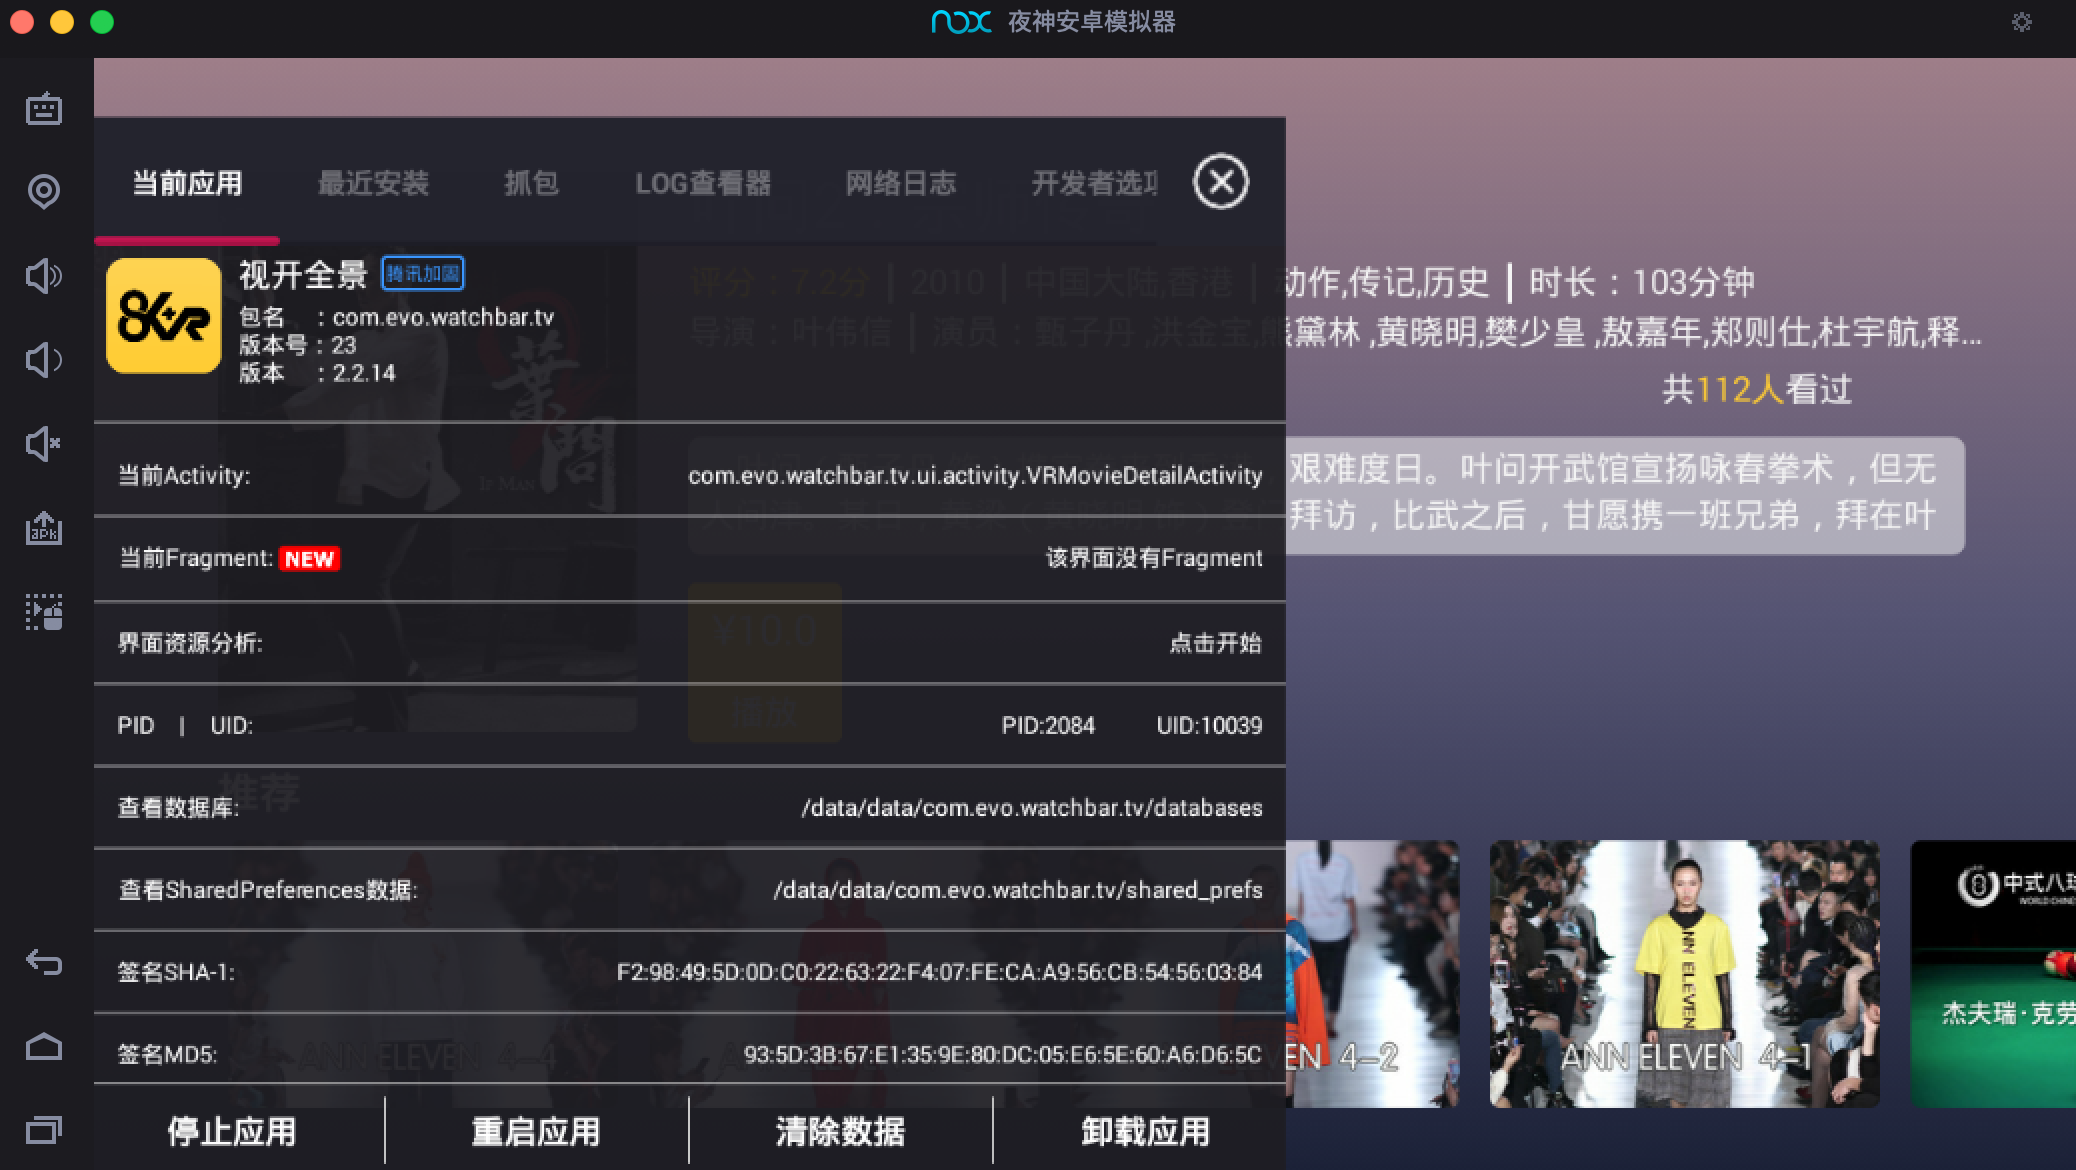
Task: Open the keyboard mapping icon in Nox sidebar
Action: click(x=43, y=108)
